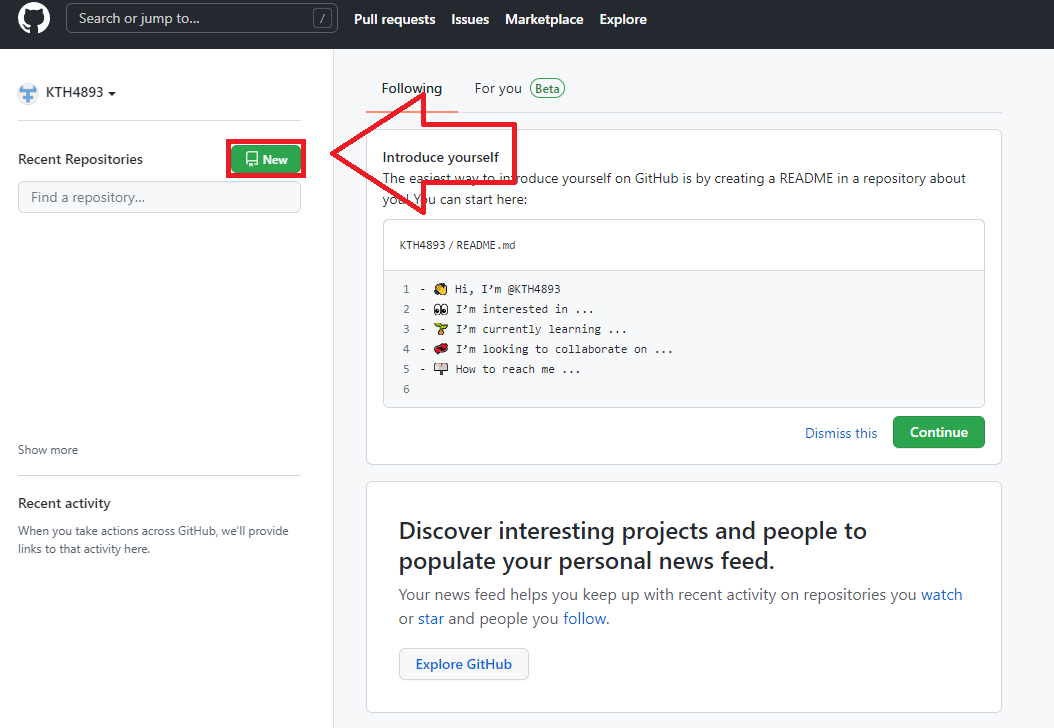Follow the follow link in news feed text
This screenshot has width=1054, height=728.
(584, 618)
